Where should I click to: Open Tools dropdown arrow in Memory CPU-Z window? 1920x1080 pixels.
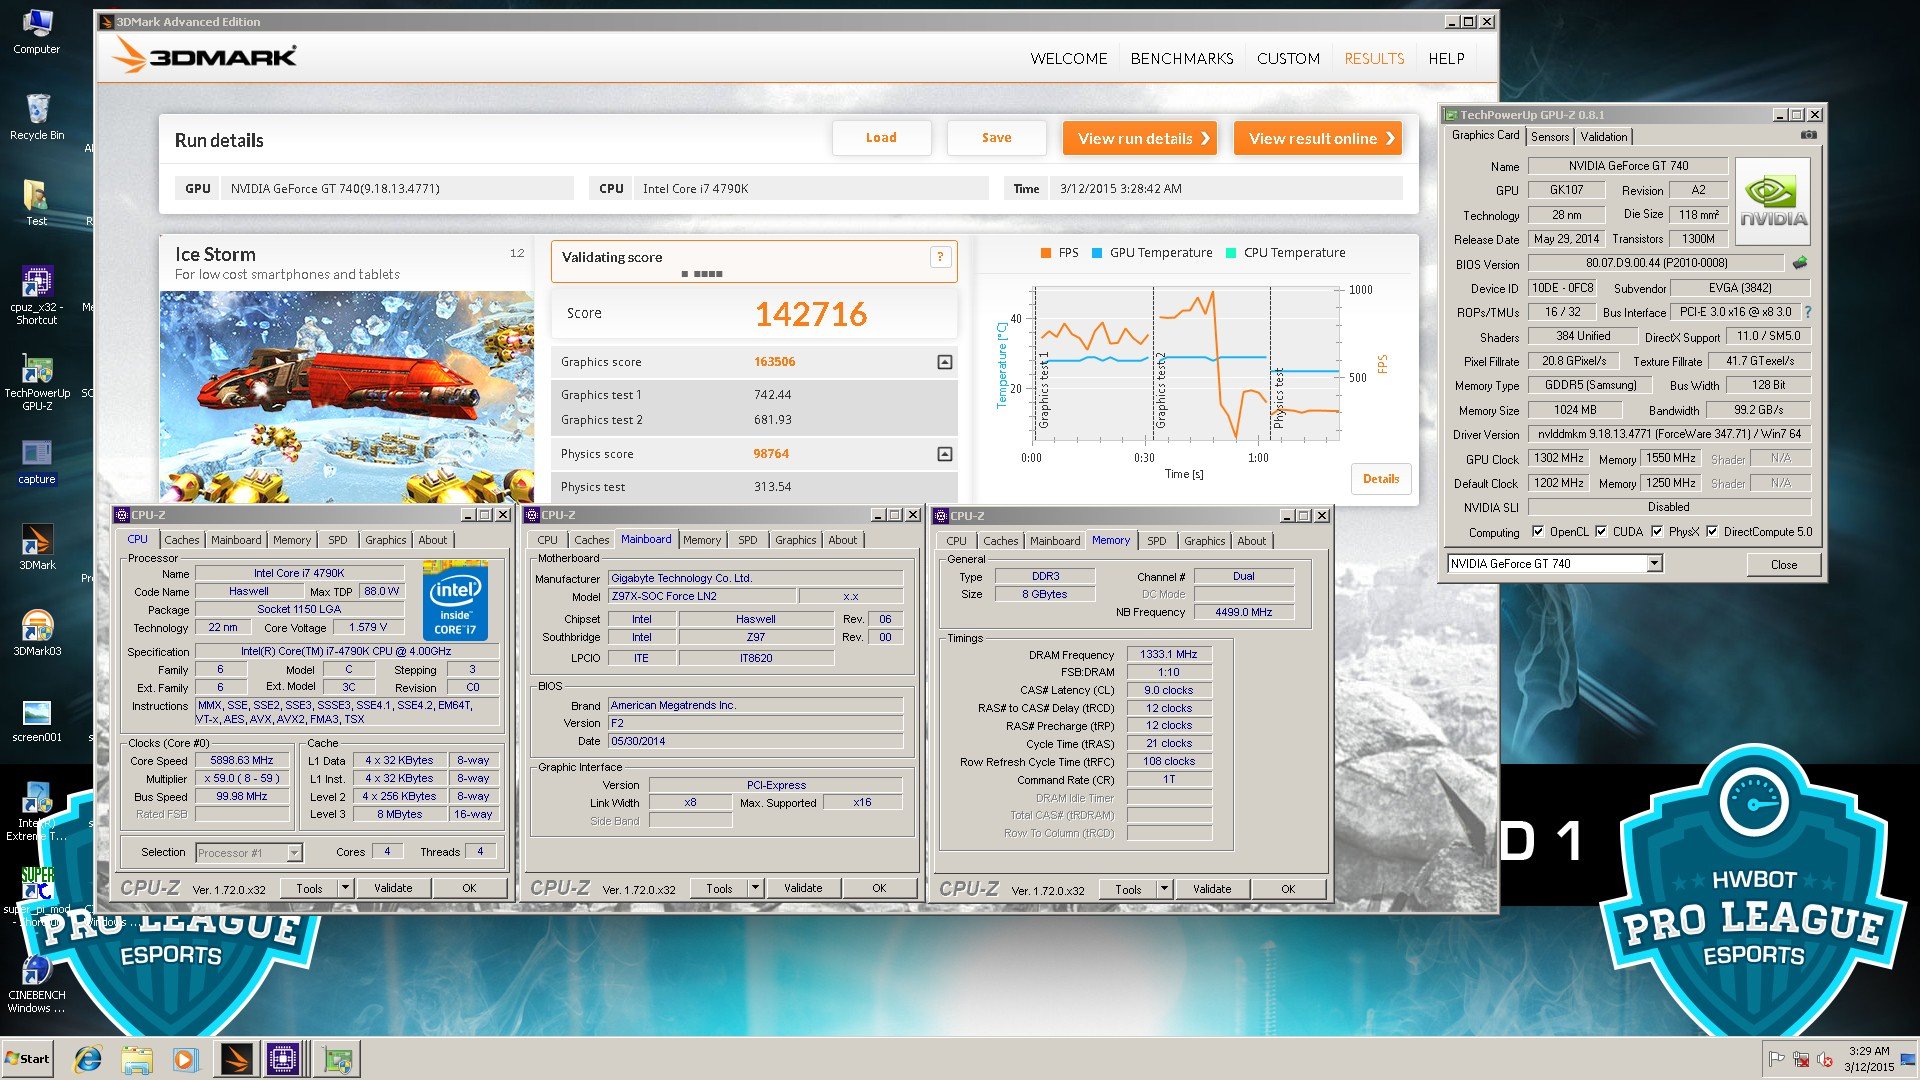coord(1164,889)
